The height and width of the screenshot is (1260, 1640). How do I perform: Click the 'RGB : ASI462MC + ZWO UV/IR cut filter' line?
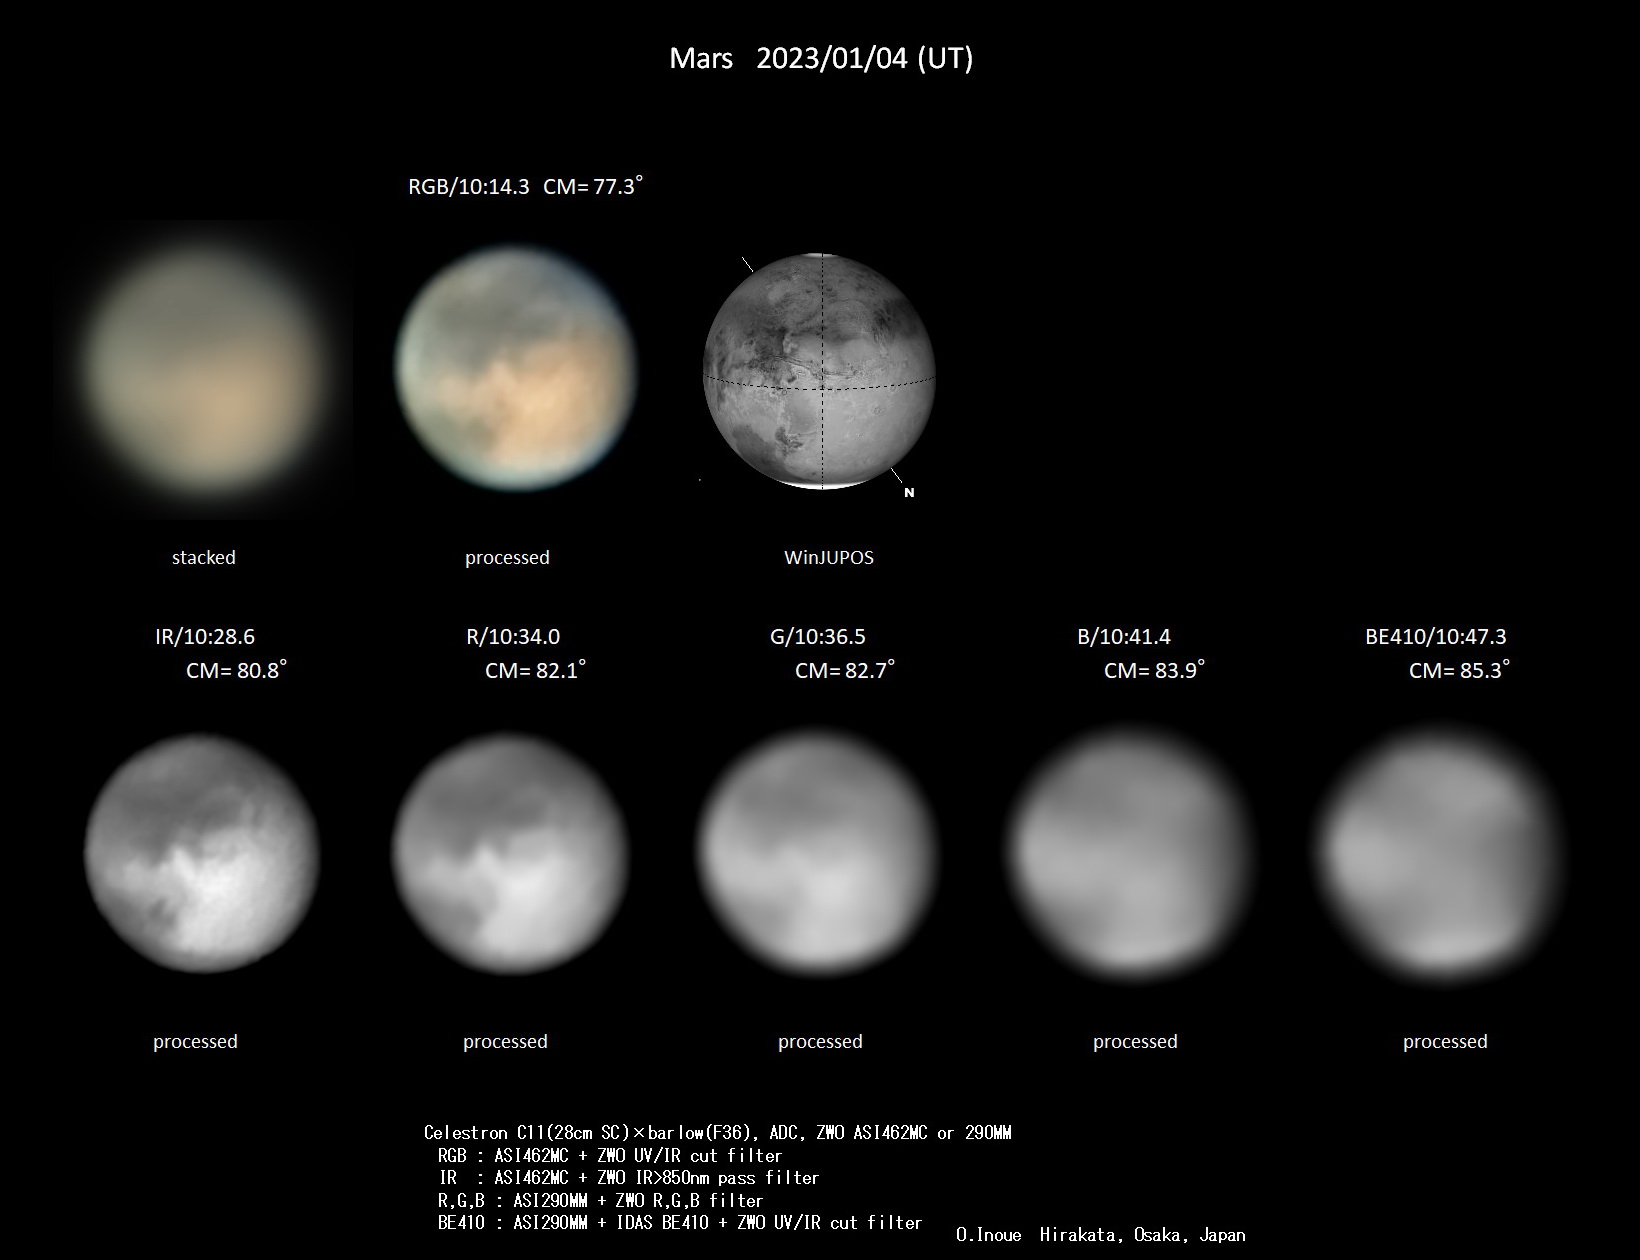[610, 1155]
